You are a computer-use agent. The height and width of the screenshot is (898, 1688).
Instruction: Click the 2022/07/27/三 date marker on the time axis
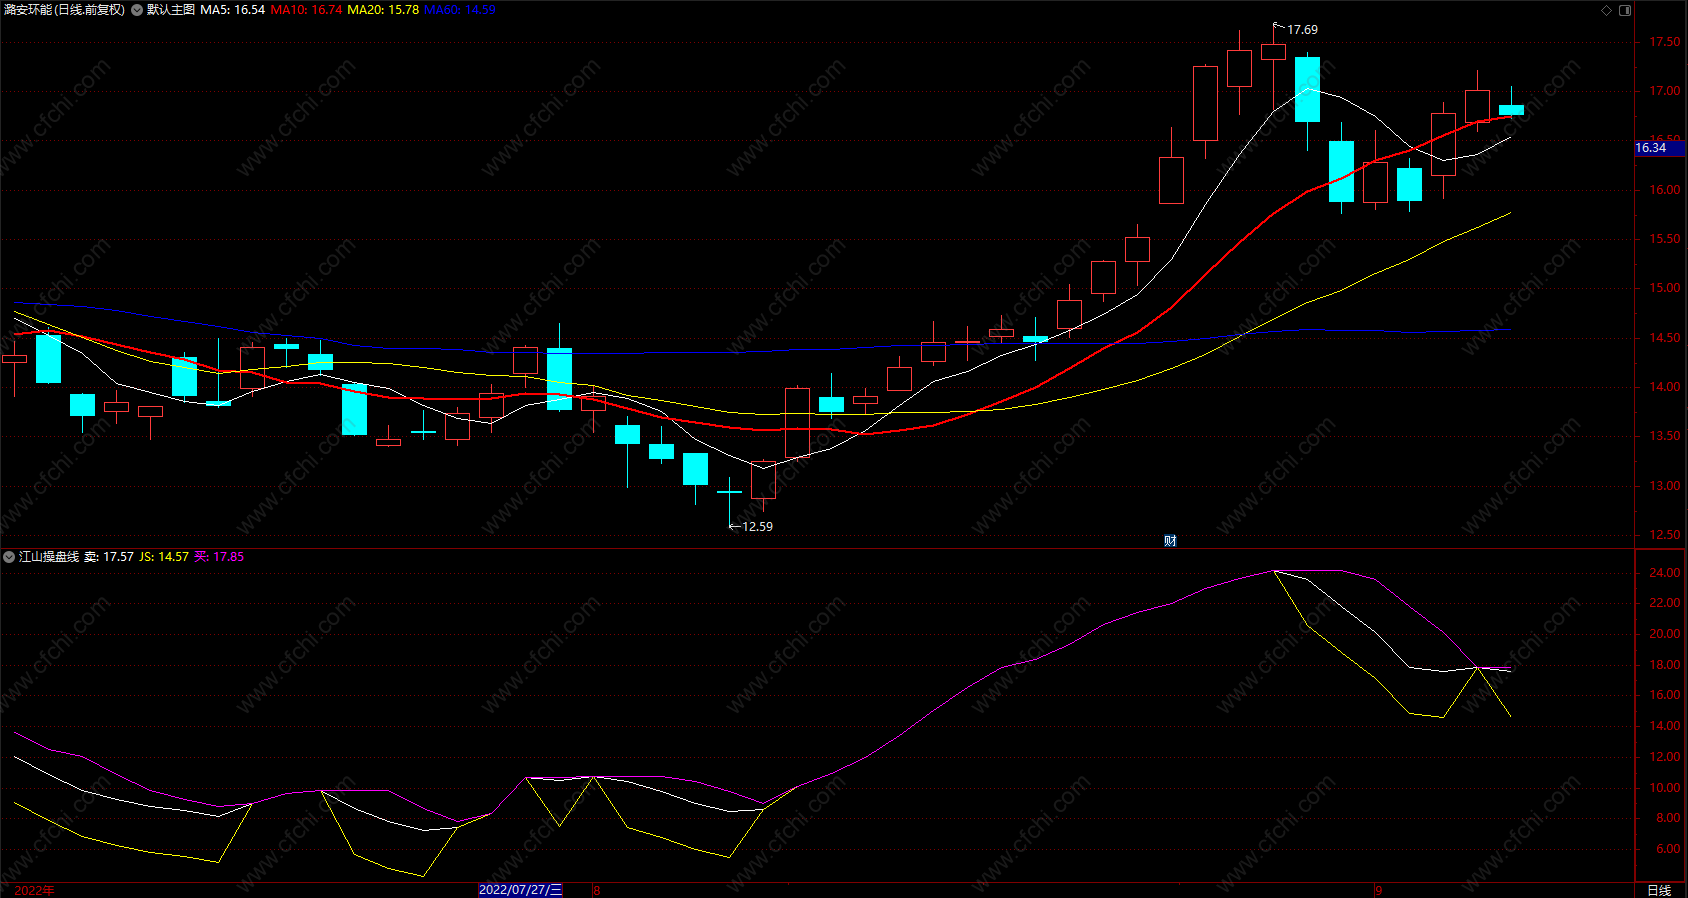point(520,890)
